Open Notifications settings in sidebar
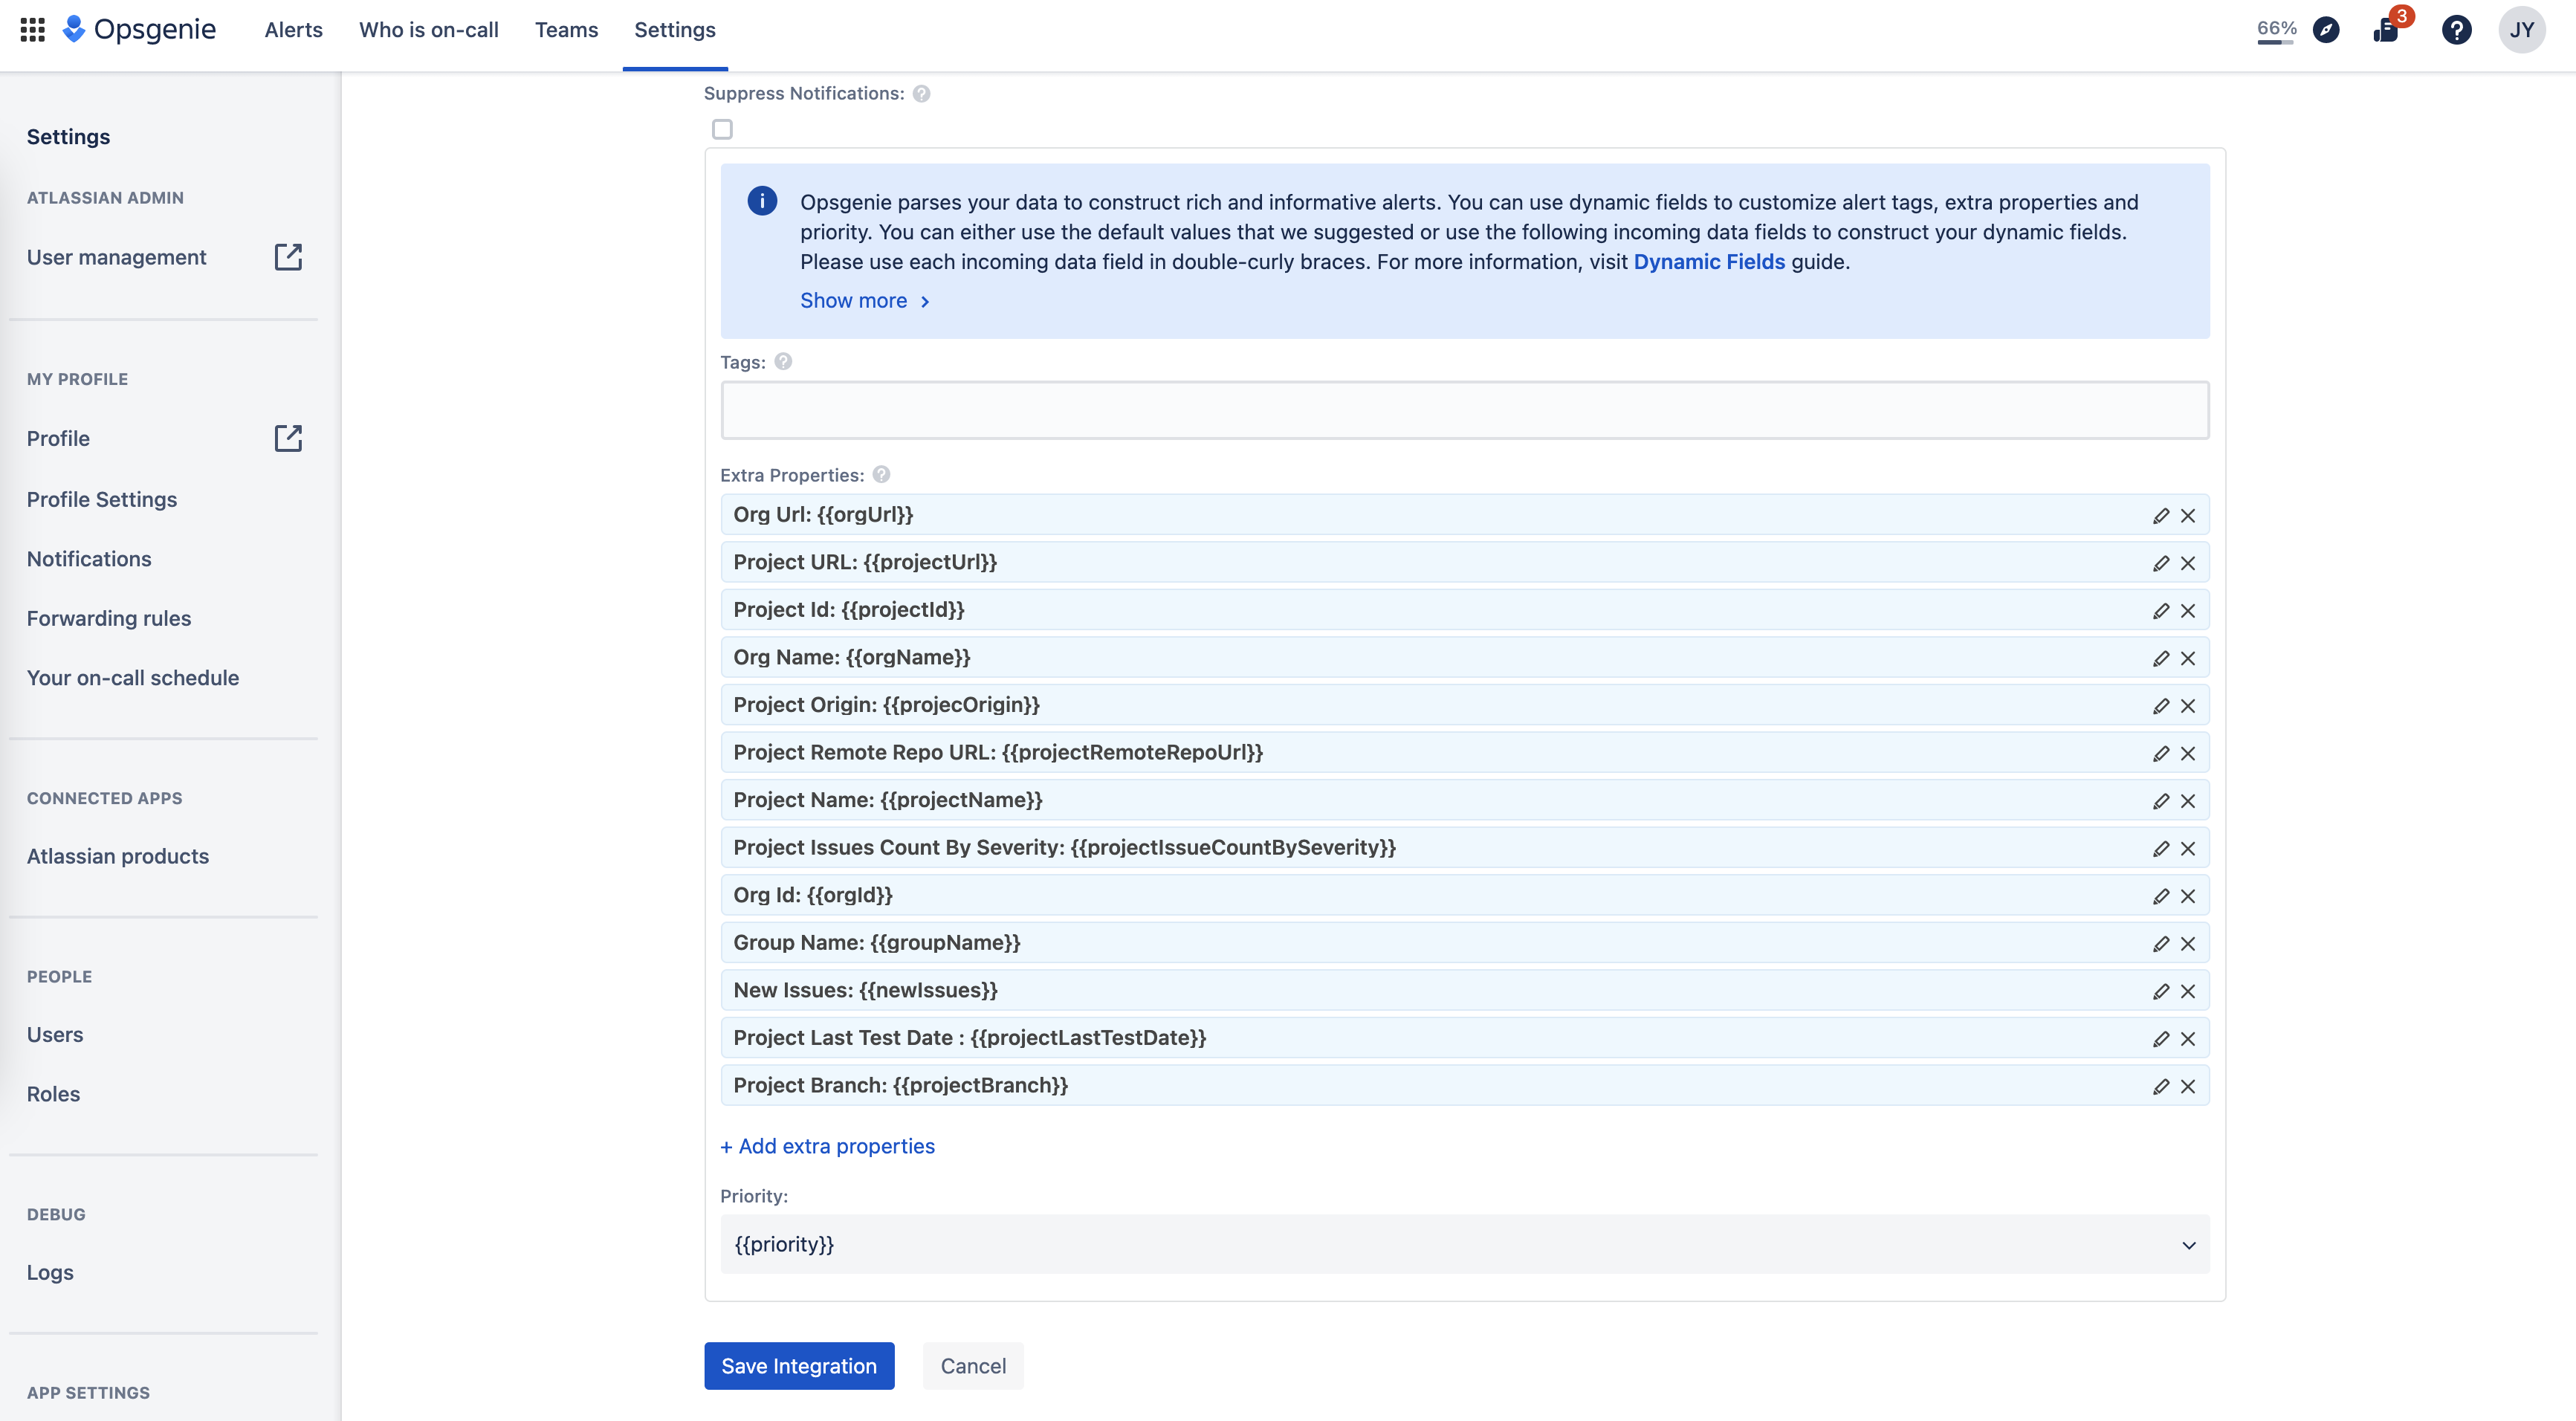This screenshot has width=2576, height=1421. 89,559
